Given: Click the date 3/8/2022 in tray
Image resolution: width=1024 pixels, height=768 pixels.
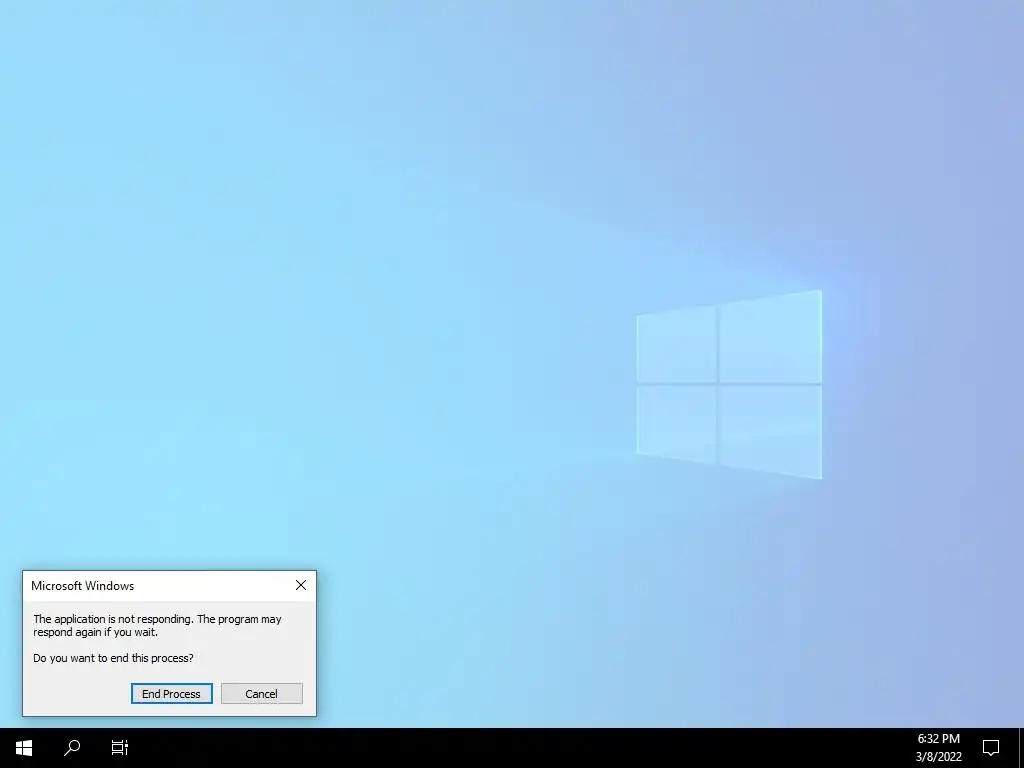Looking at the screenshot, I should [938, 757].
